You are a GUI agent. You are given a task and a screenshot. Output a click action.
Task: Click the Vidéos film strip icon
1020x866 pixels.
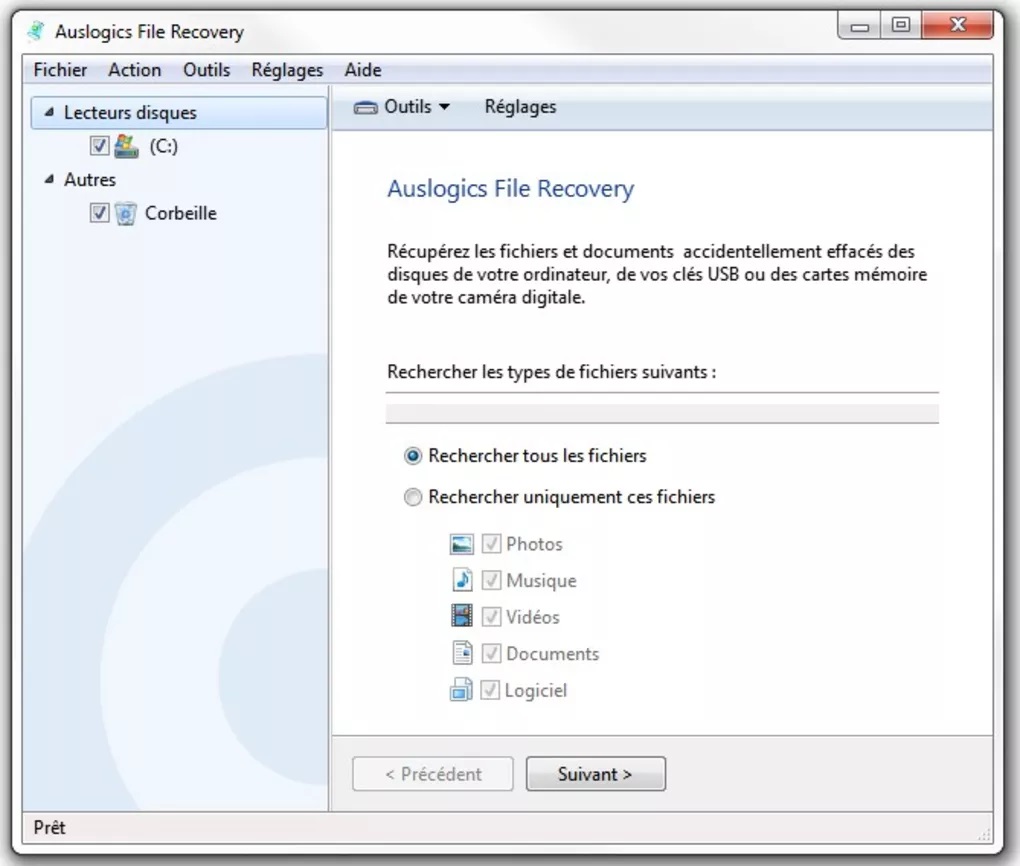[x=461, y=617]
